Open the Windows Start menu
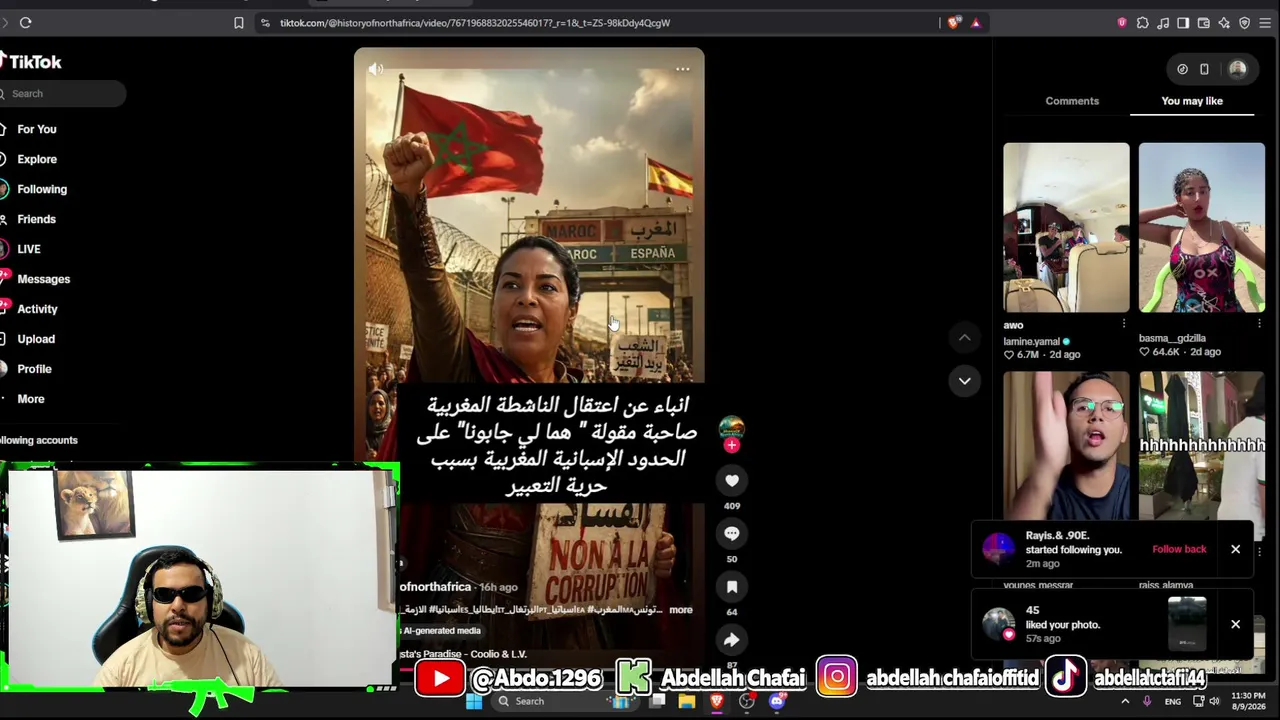Image resolution: width=1280 pixels, height=720 pixels. click(x=474, y=701)
